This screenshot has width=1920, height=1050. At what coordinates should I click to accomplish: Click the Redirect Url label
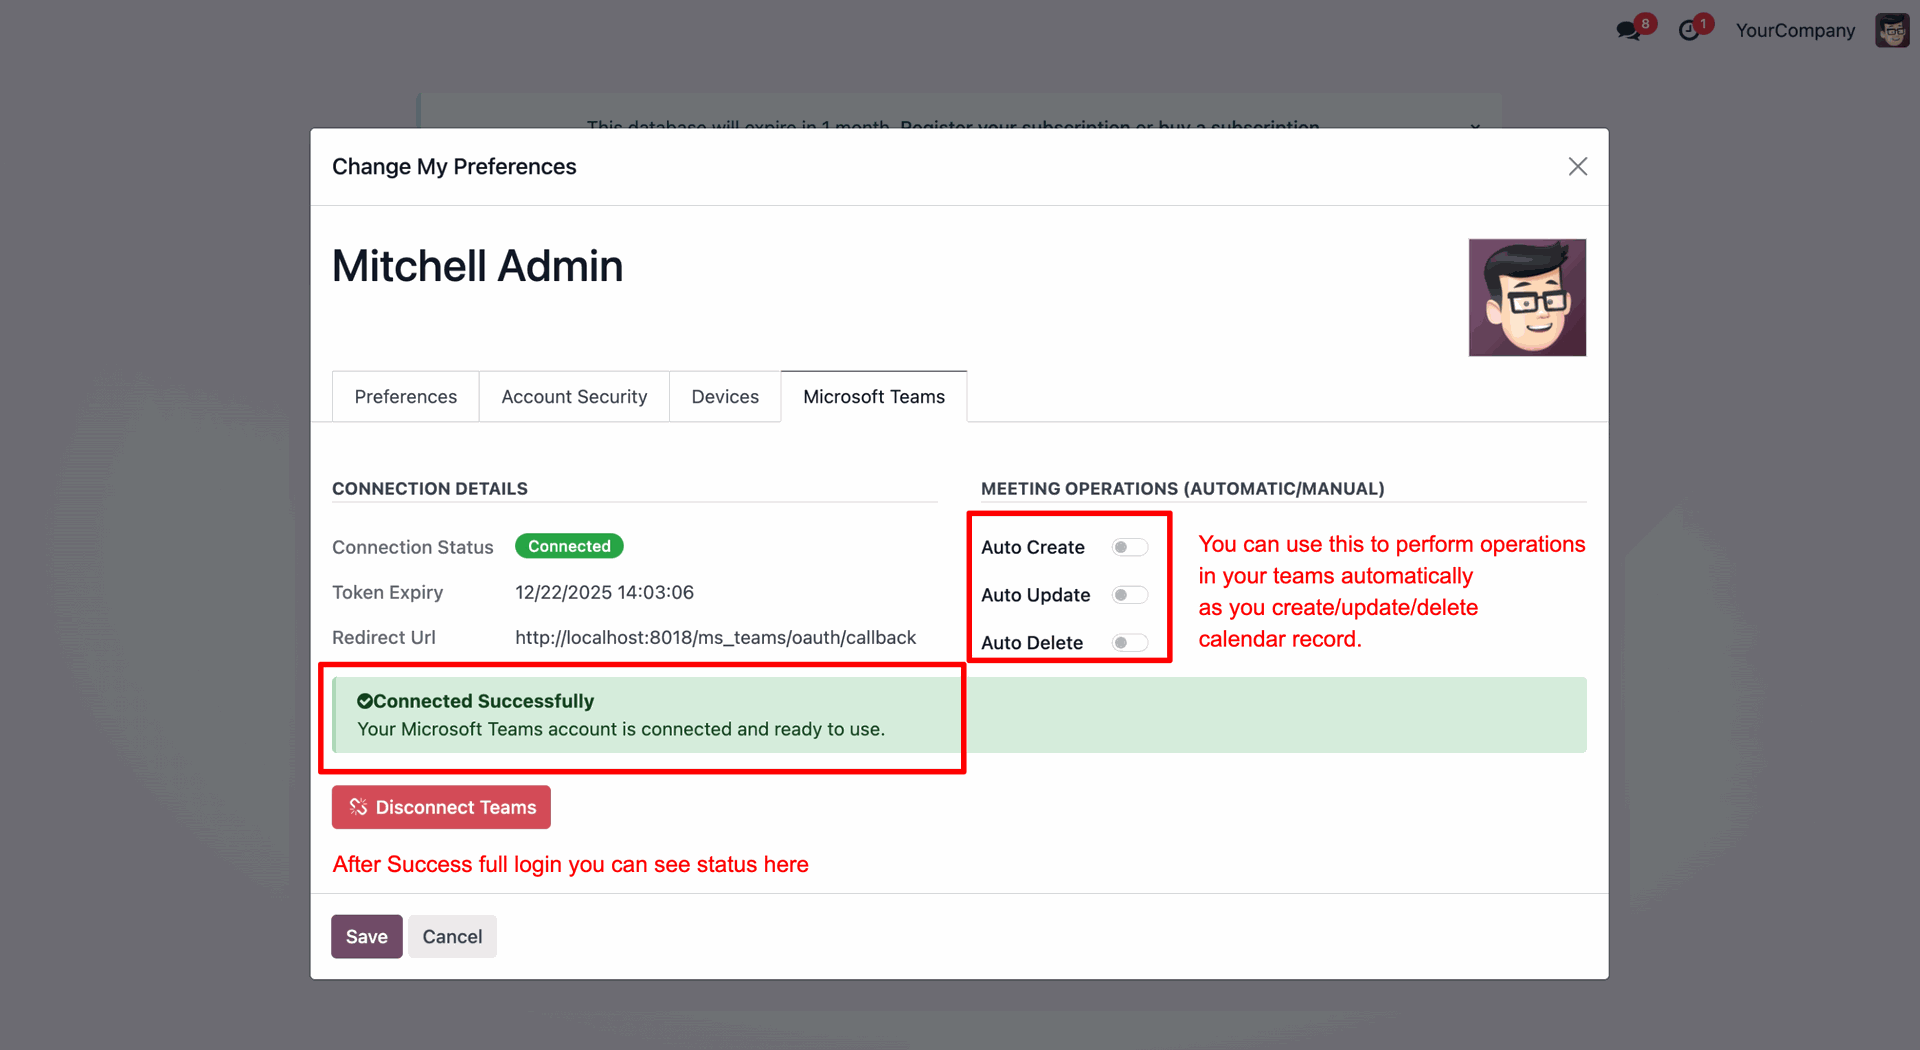point(384,637)
